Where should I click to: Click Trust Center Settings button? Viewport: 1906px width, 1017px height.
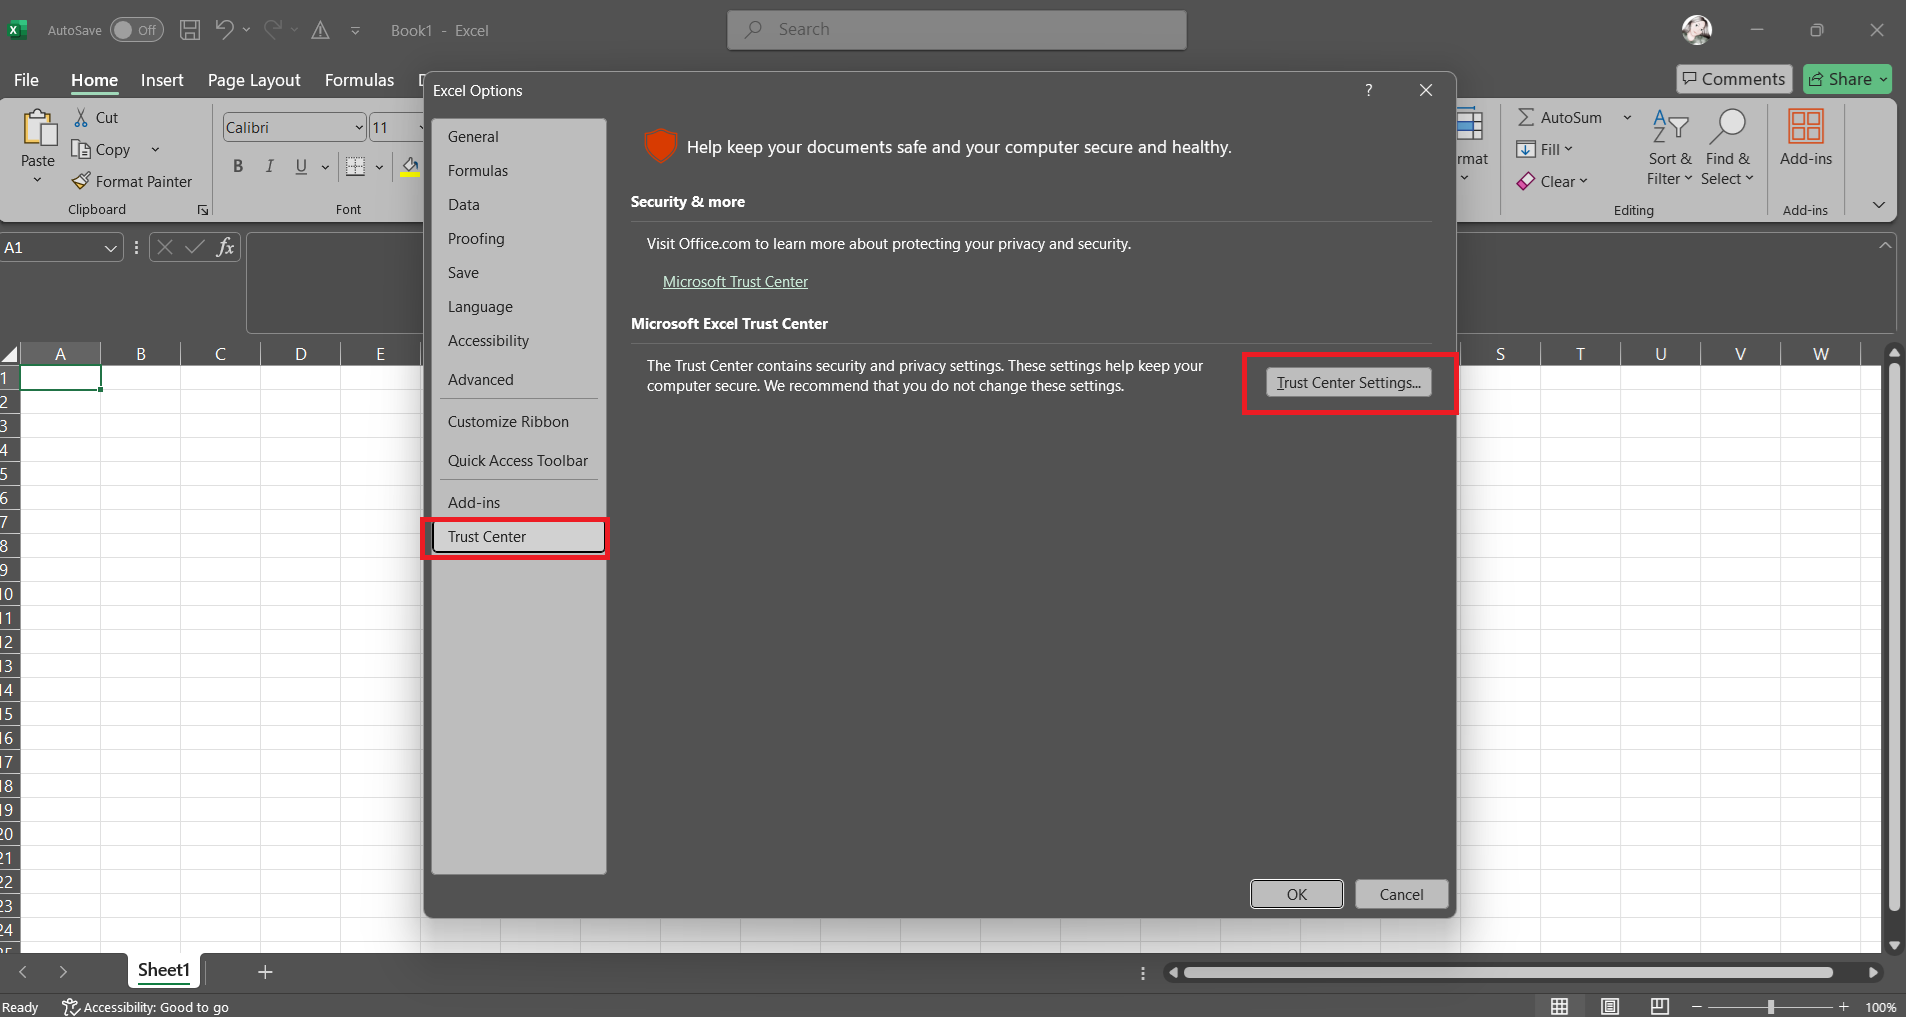click(1349, 383)
